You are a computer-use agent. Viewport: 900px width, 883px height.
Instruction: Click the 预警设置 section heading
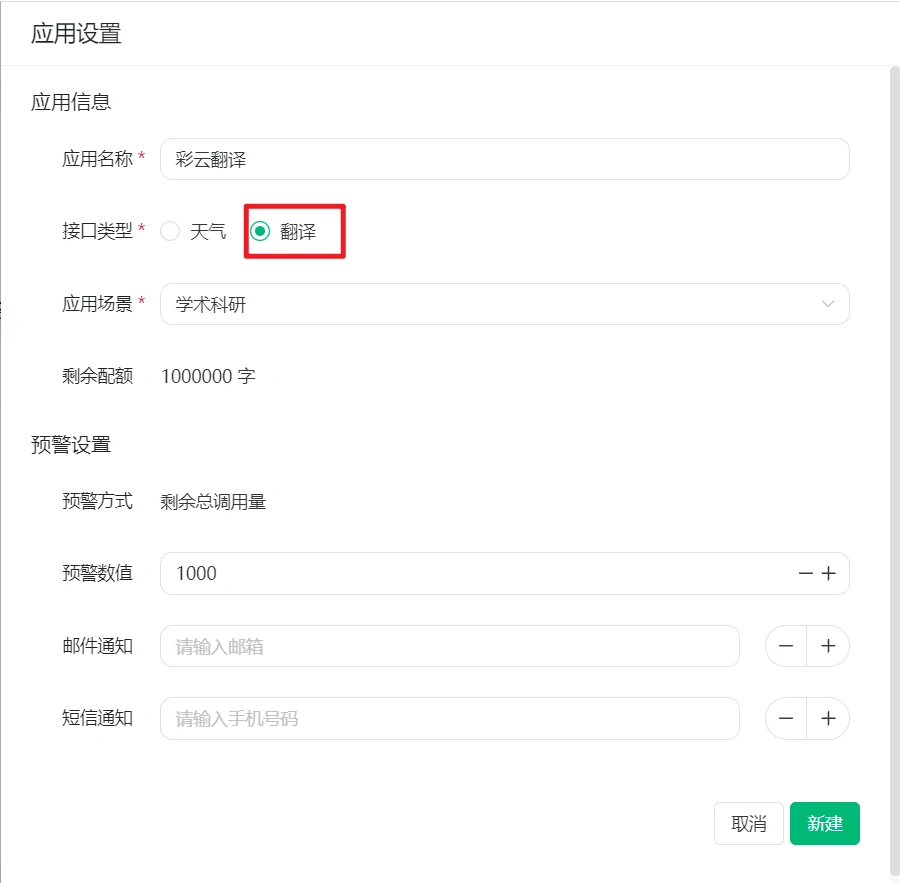point(70,444)
